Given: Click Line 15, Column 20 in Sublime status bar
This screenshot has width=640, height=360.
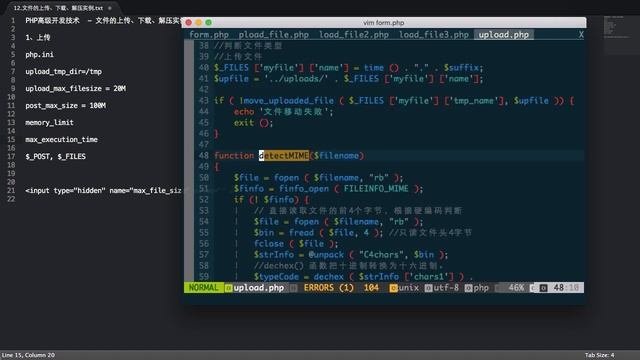Looking at the screenshot, I should coord(28,355).
